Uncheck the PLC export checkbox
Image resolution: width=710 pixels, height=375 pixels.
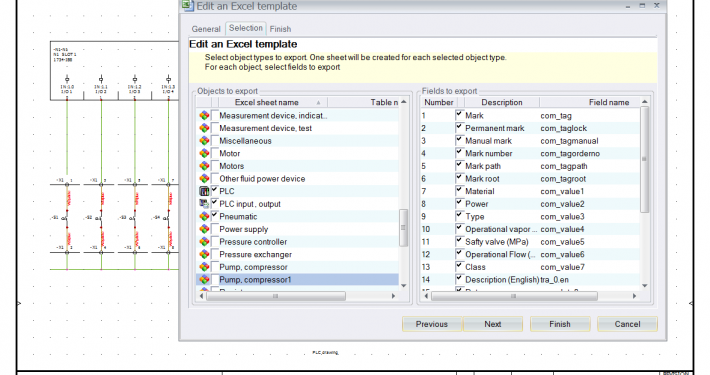click(x=215, y=191)
